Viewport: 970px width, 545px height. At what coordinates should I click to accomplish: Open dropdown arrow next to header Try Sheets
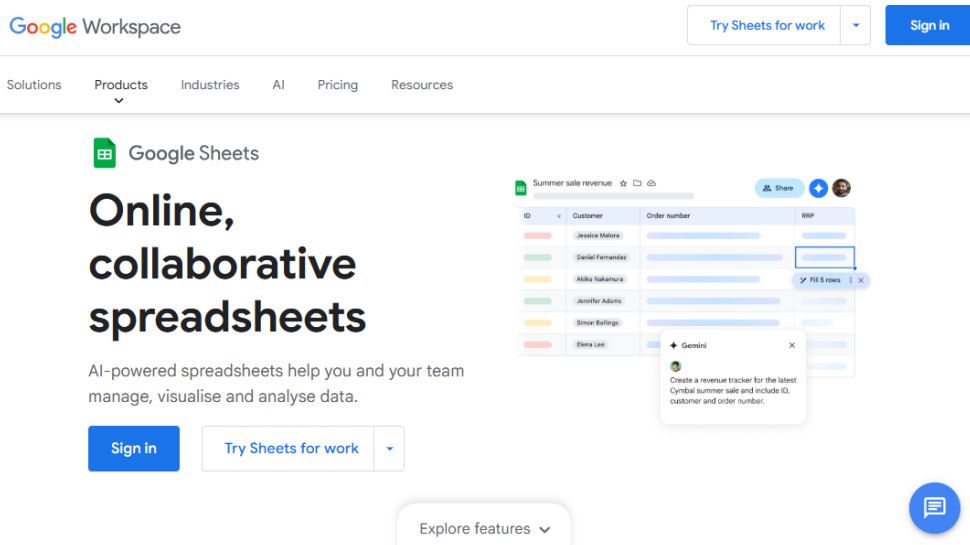click(856, 26)
